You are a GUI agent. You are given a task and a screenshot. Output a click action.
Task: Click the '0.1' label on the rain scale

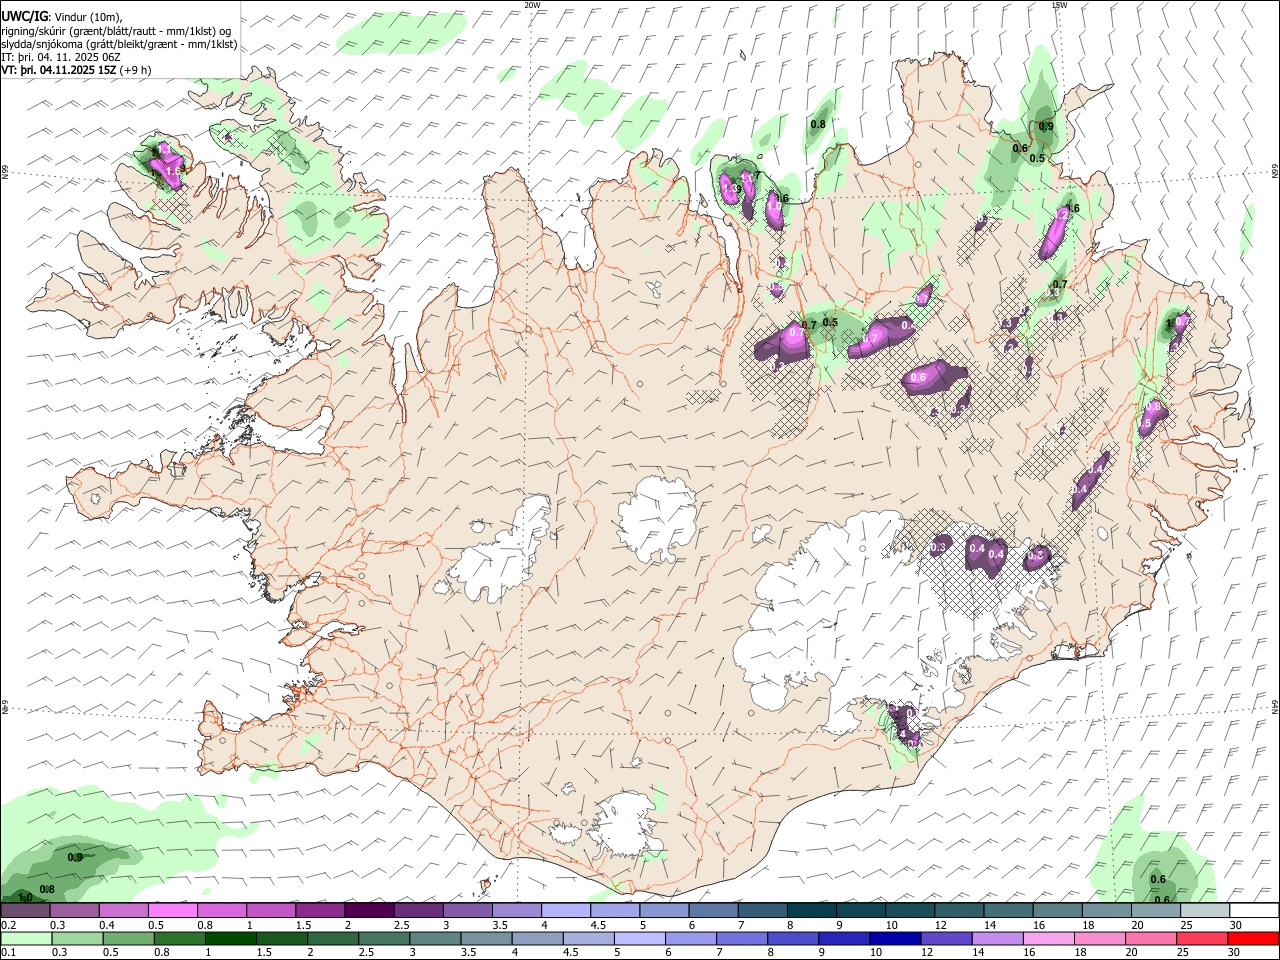click(x=8, y=953)
